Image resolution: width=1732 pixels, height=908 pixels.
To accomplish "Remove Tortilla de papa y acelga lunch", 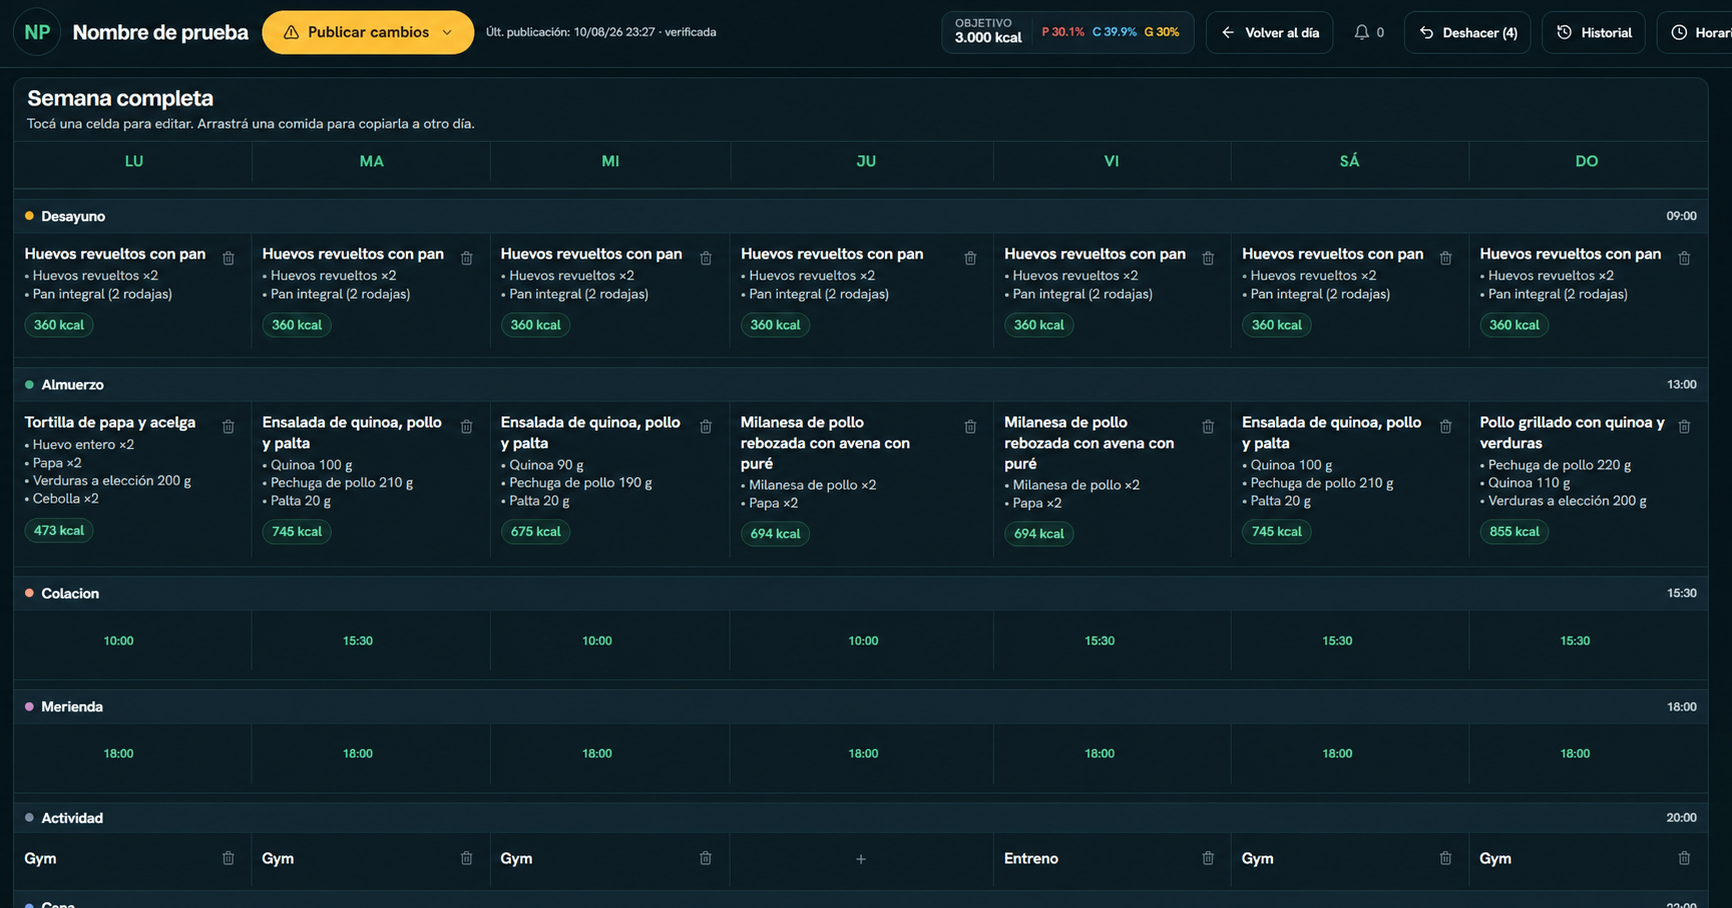I will point(228,427).
